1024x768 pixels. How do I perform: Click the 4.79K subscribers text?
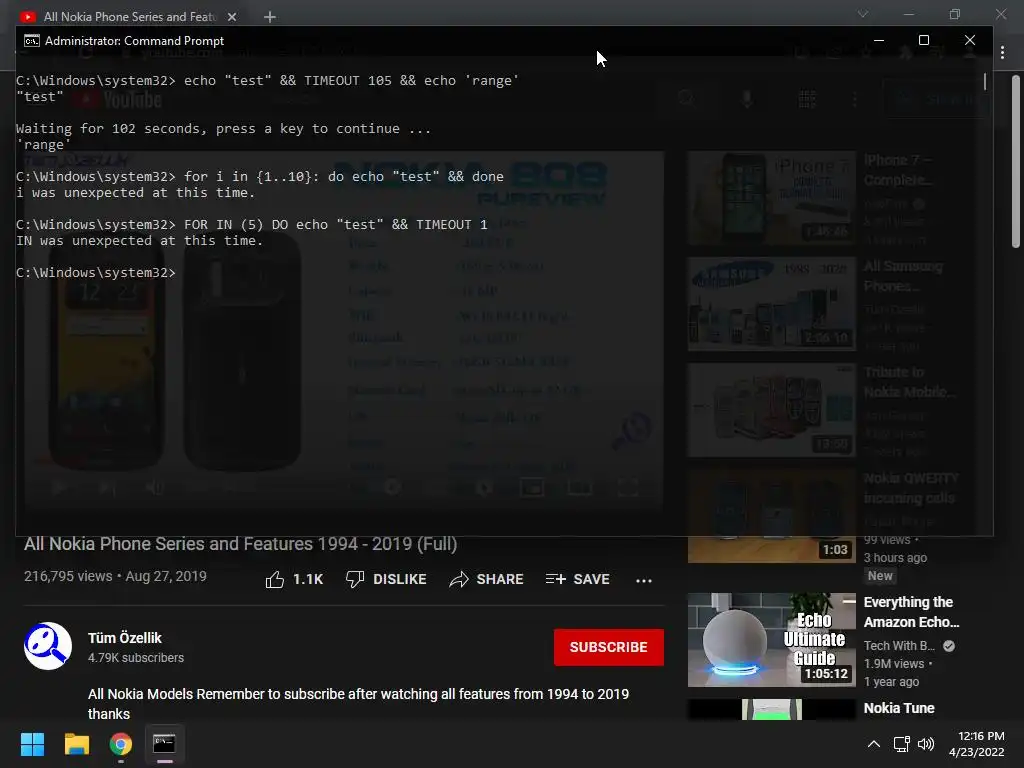point(136,658)
